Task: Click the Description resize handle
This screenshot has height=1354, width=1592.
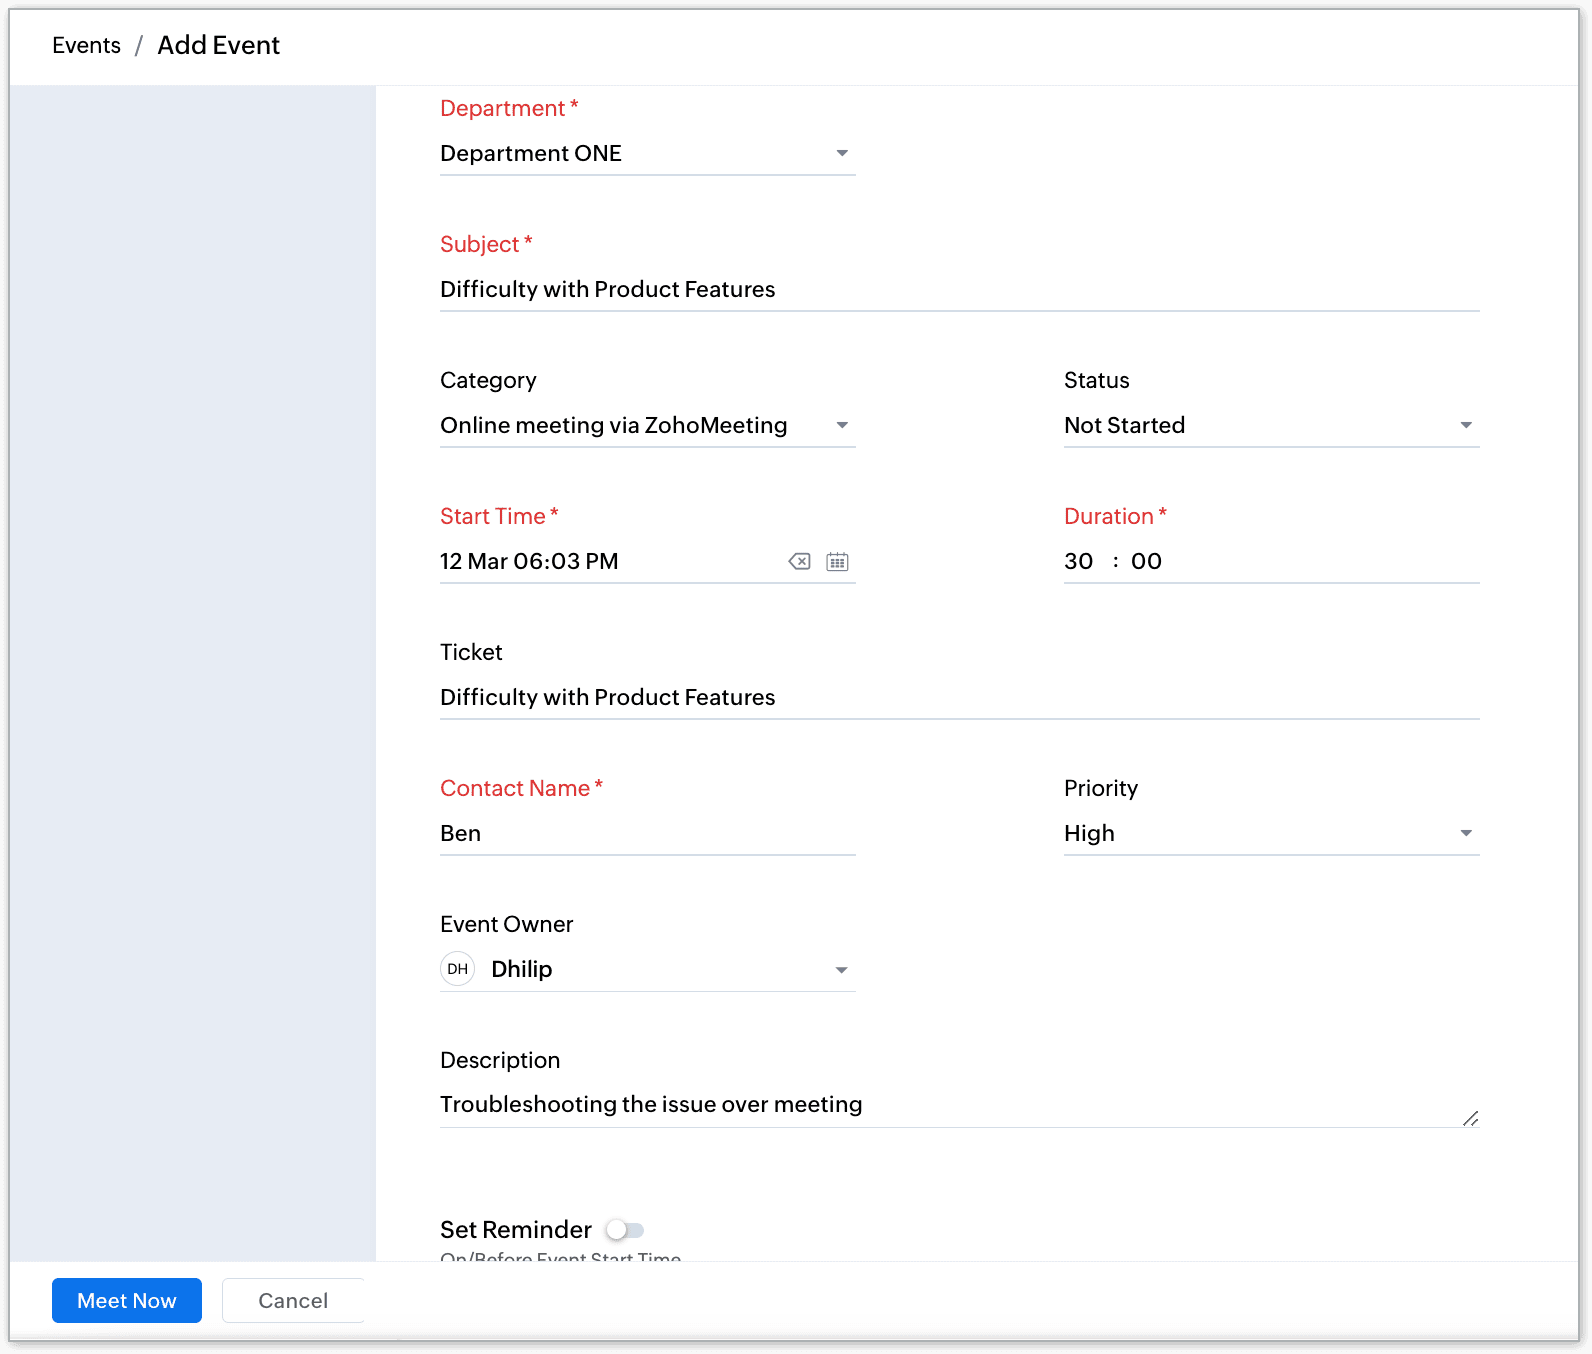Action: click(1470, 1119)
